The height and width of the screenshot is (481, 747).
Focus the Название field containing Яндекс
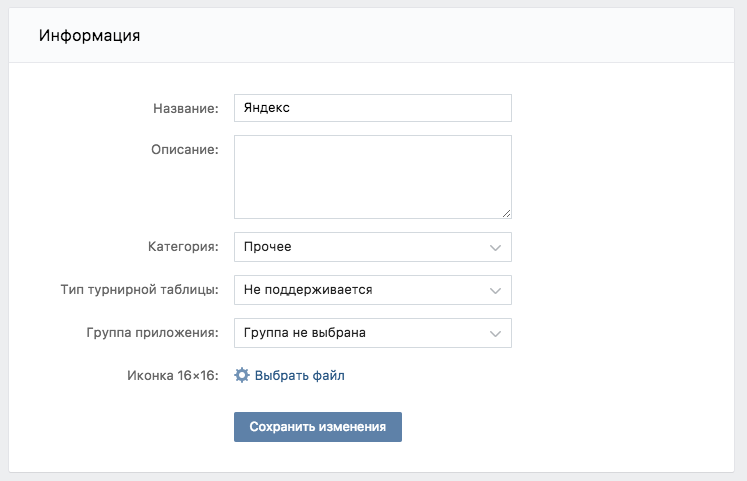372,108
